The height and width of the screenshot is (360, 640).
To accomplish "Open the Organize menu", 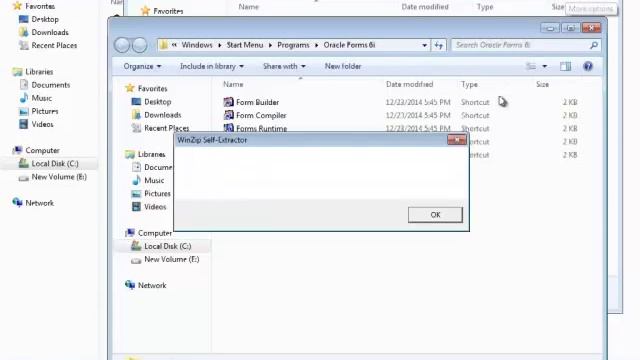I will coord(142,66).
